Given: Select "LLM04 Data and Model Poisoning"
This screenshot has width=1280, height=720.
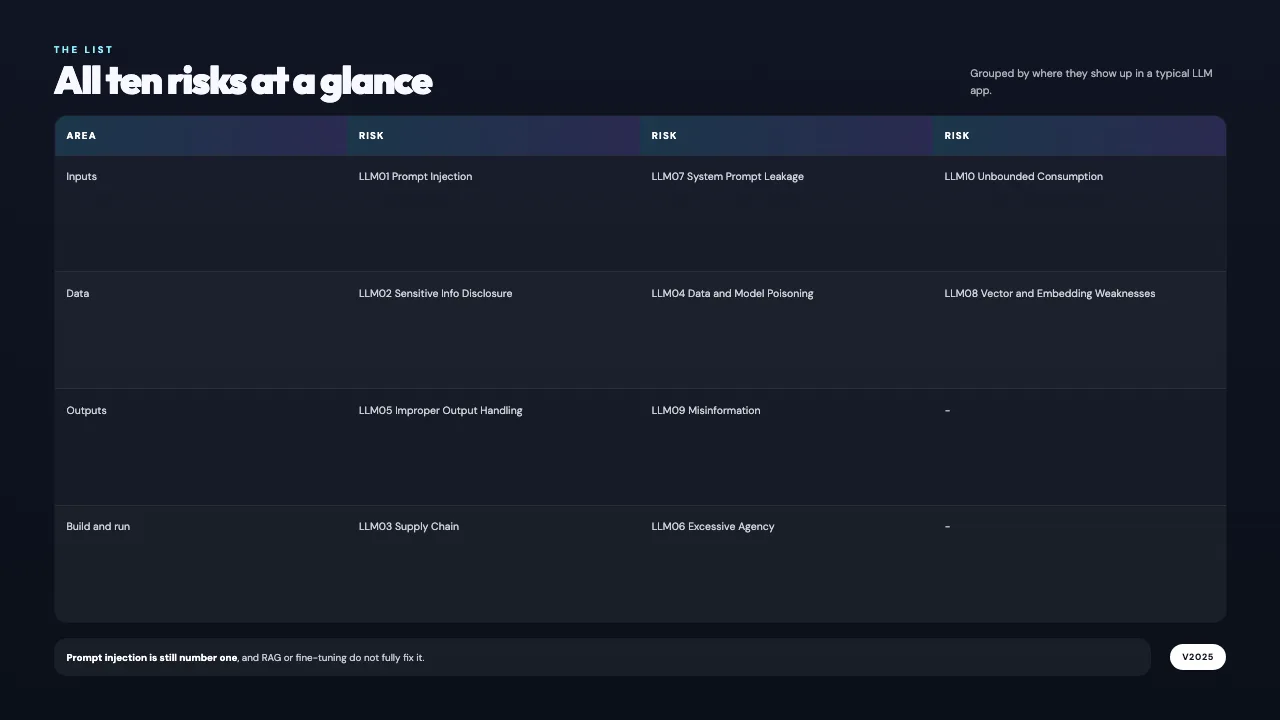Looking at the screenshot, I should click(x=732, y=294).
